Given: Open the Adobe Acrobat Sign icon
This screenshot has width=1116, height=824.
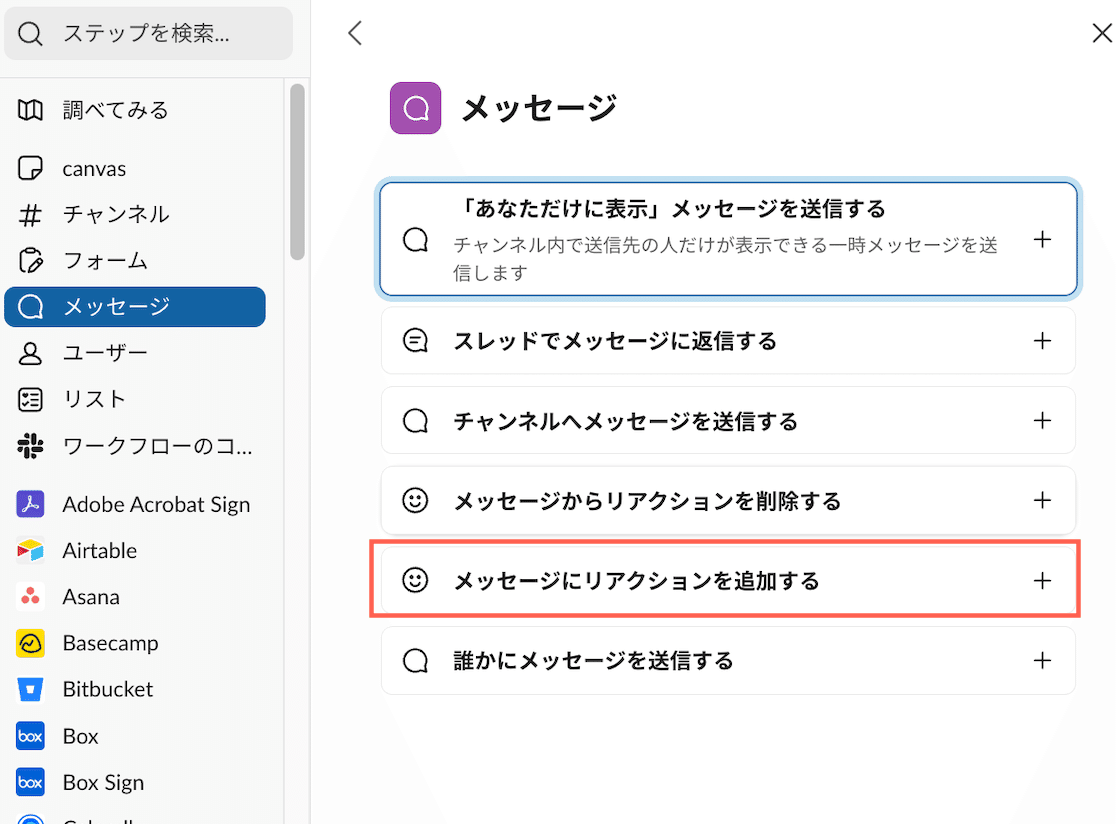Looking at the screenshot, I should [x=30, y=504].
